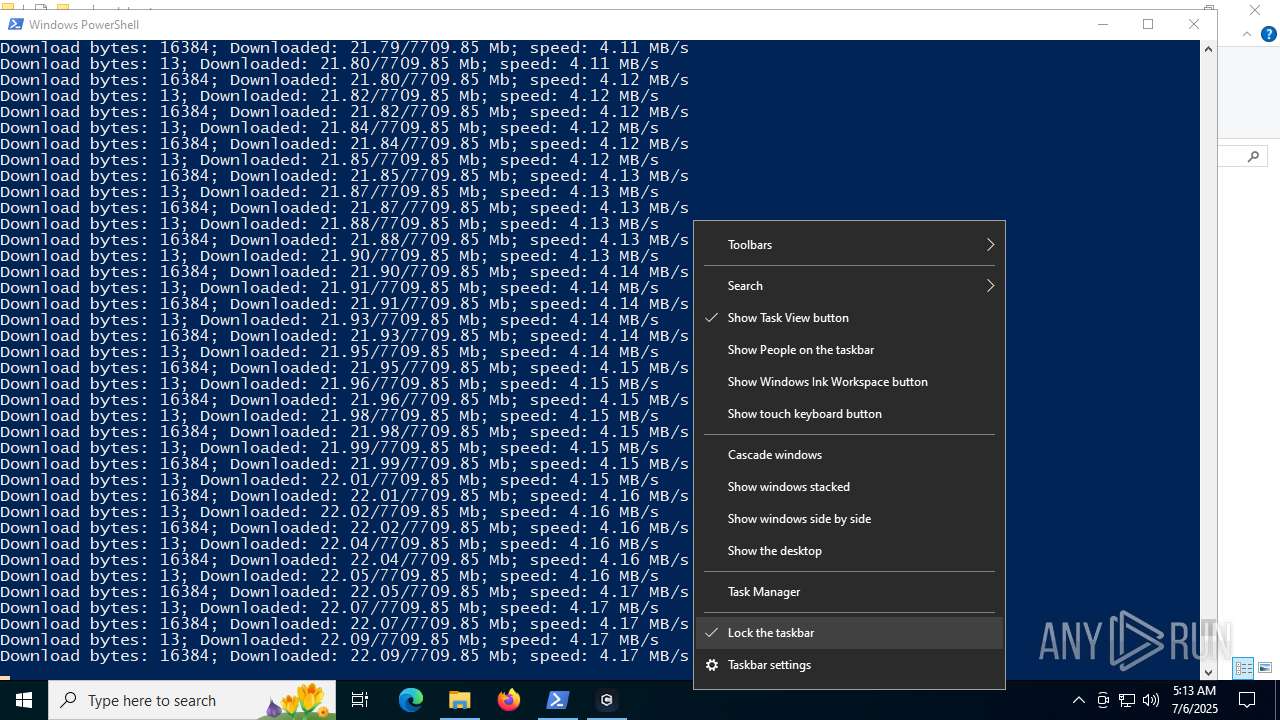Collapse the Explorer ribbon with the chevron
Viewport: 1280px width, 720px height.
click(x=1247, y=34)
